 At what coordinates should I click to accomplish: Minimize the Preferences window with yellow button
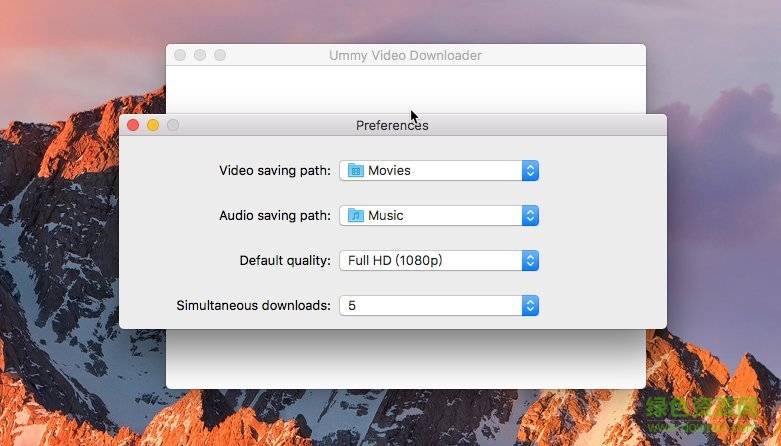[153, 125]
